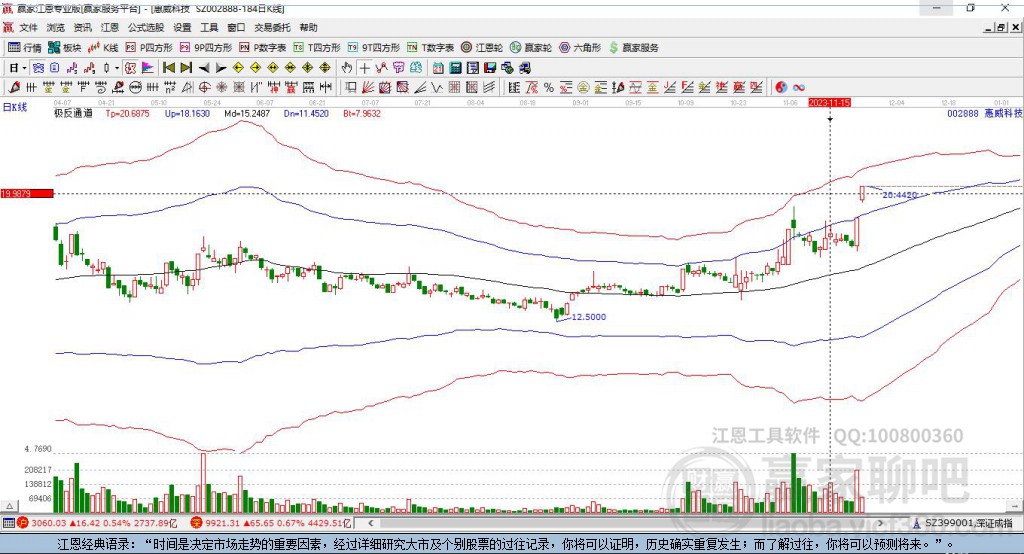Screen dimensions: 1024x554
Task: Click the 2023-11-15 date marker
Action: coord(829,103)
